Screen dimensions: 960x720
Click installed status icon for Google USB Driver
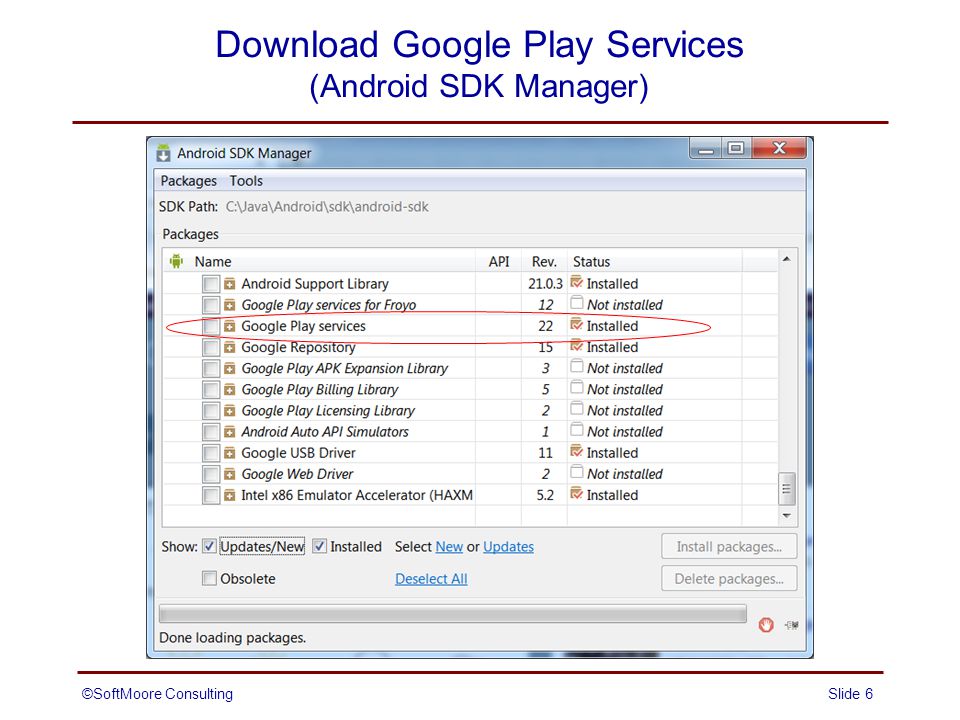click(576, 451)
